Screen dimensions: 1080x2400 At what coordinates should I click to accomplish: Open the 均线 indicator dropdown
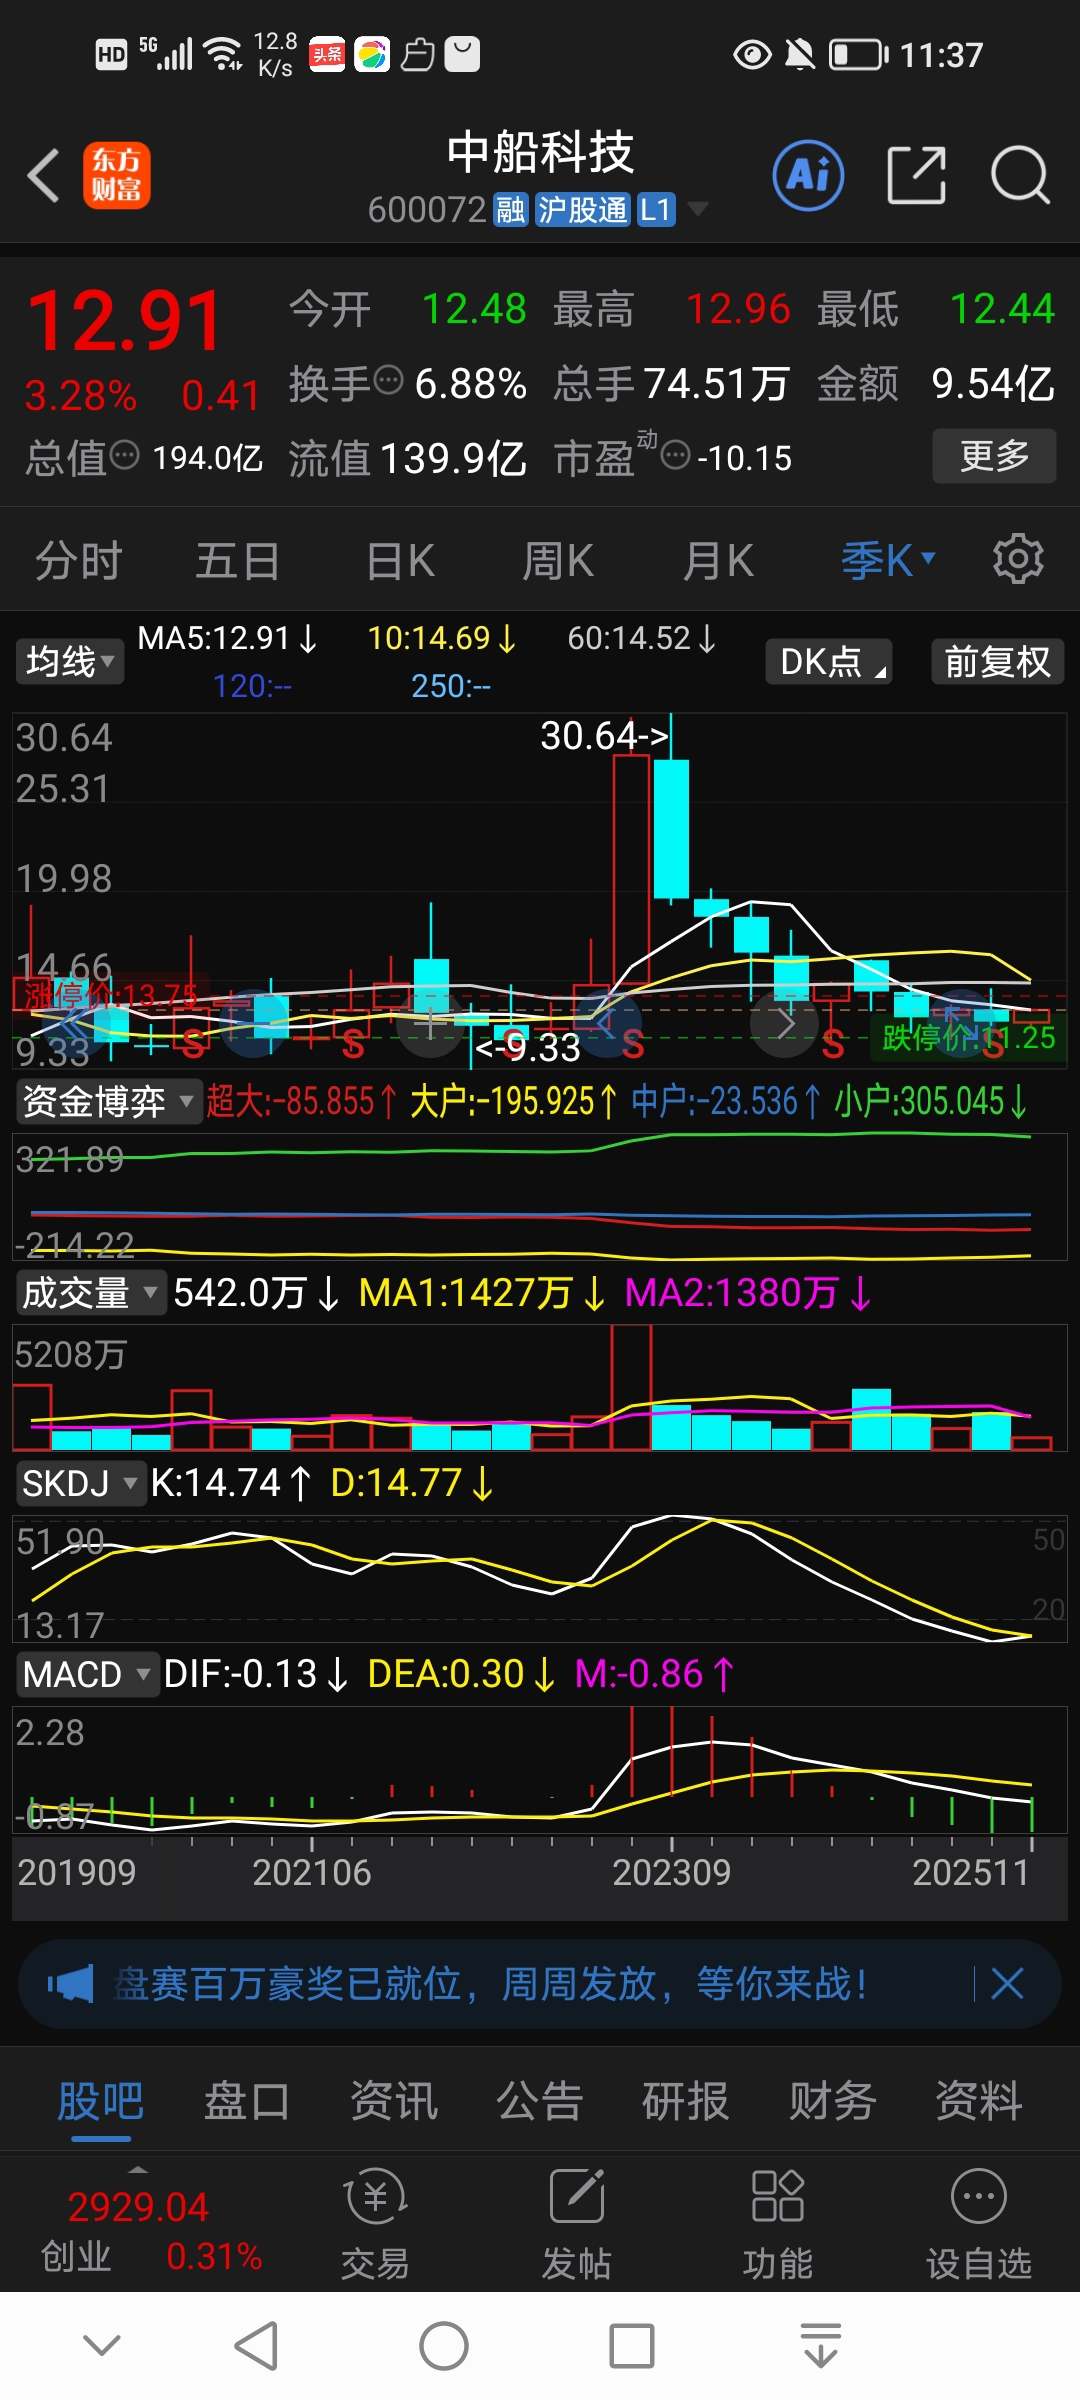69,661
